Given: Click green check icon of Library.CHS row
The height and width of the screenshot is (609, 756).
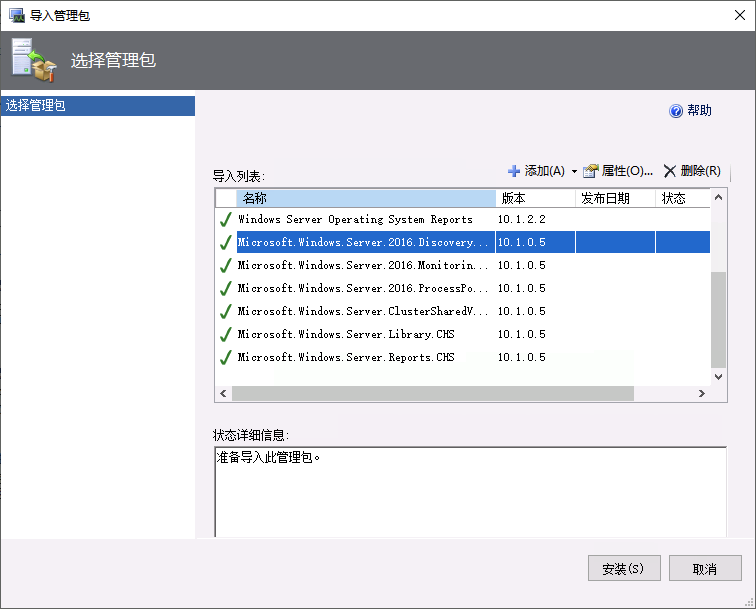Looking at the screenshot, I should click(226, 334).
